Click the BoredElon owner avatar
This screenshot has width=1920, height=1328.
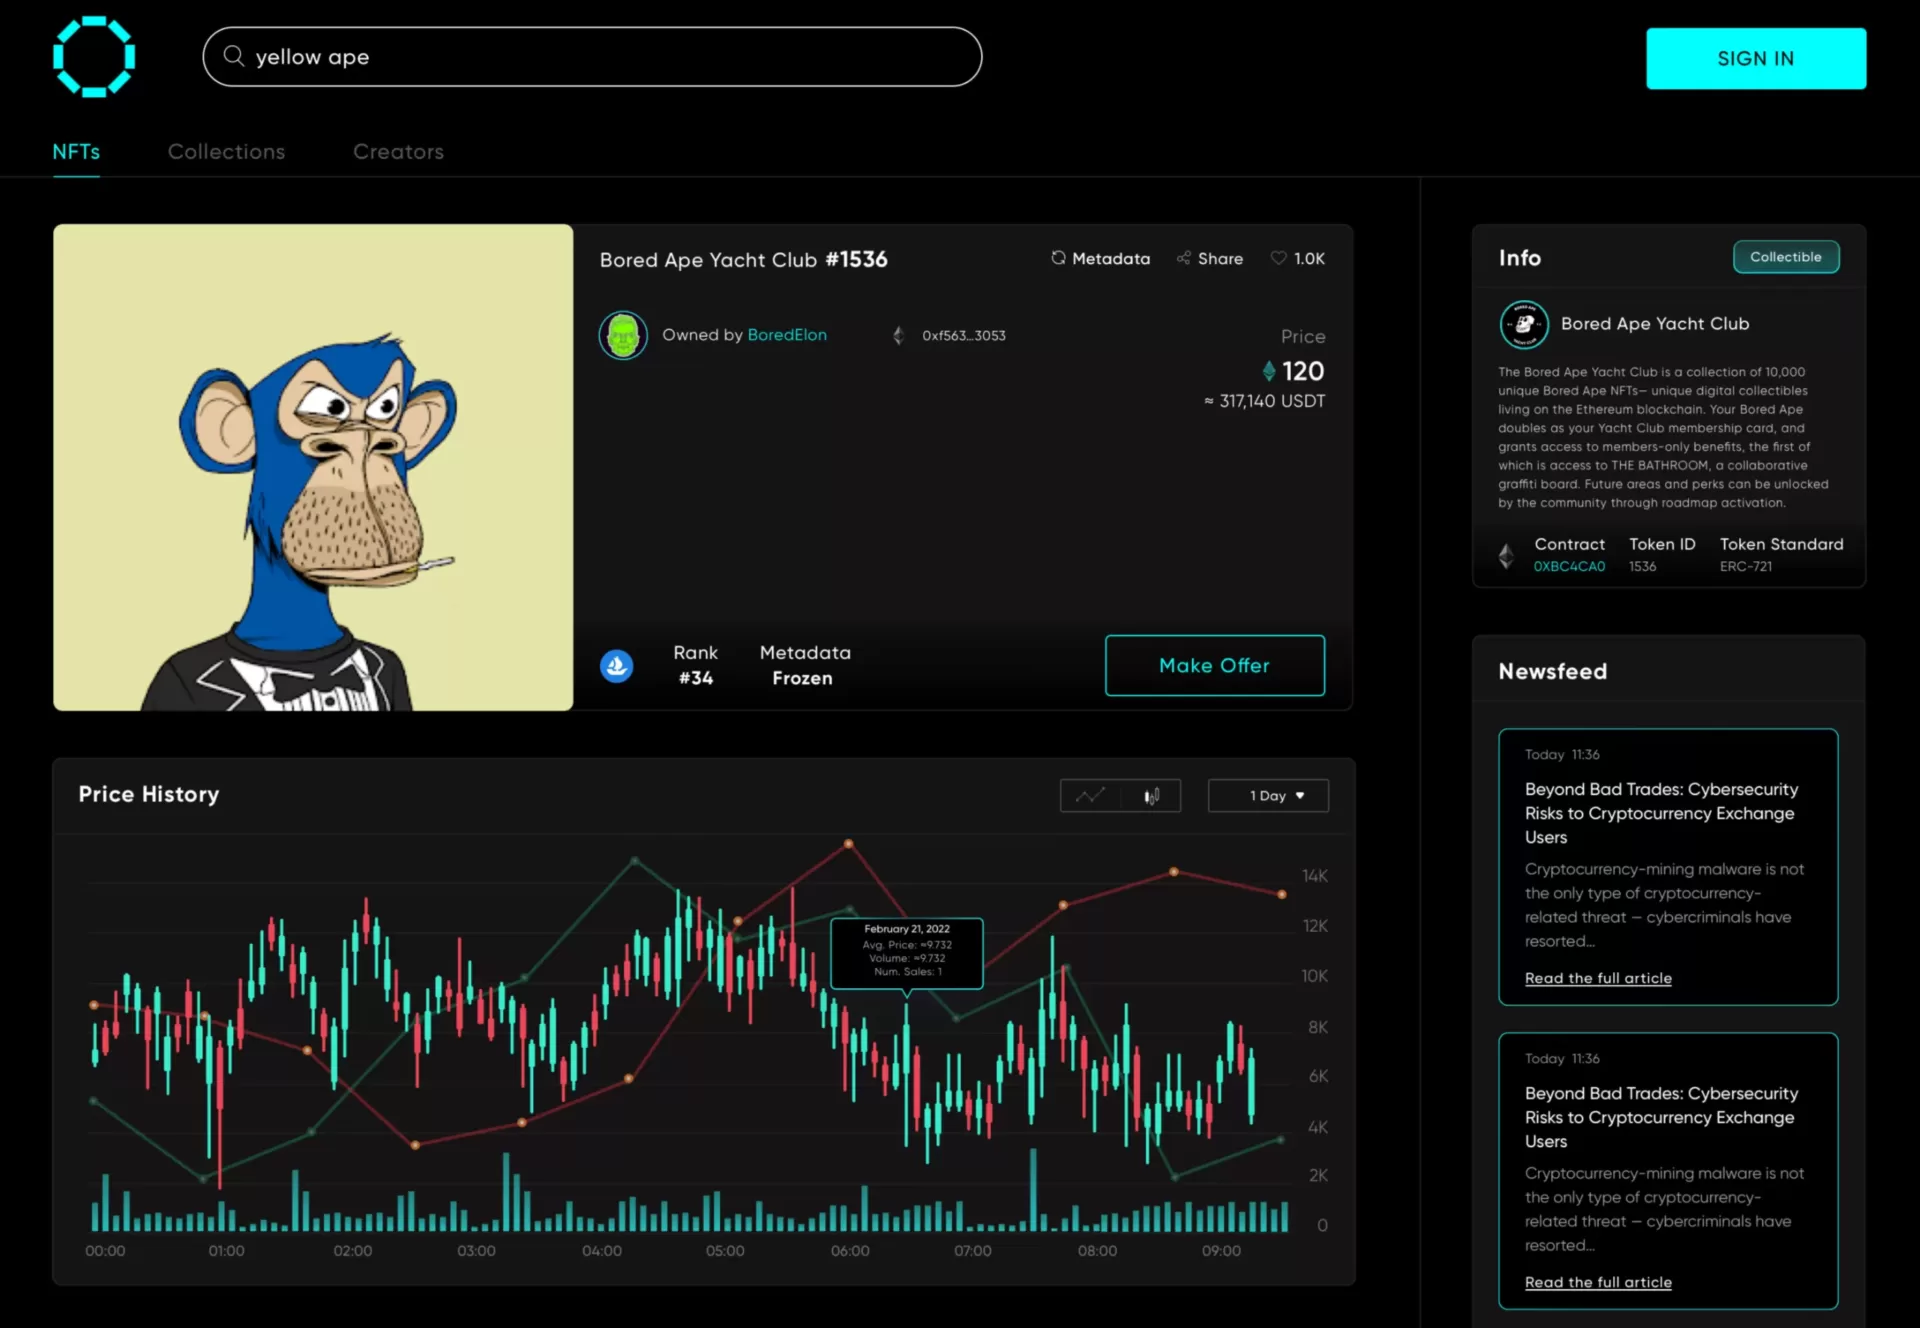(623, 335)
